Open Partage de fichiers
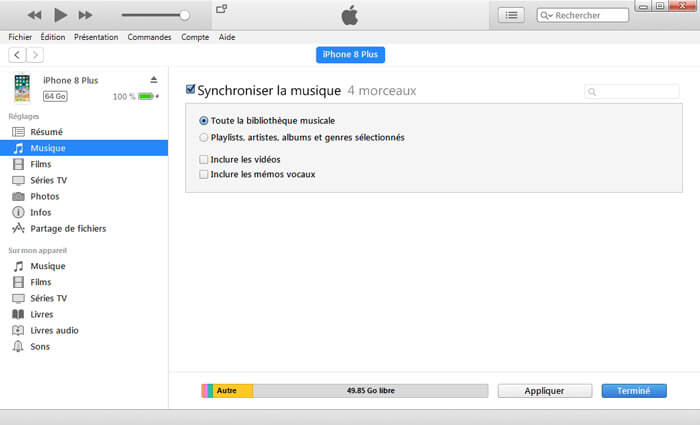700x425 pixels. (x=84, y=228)
